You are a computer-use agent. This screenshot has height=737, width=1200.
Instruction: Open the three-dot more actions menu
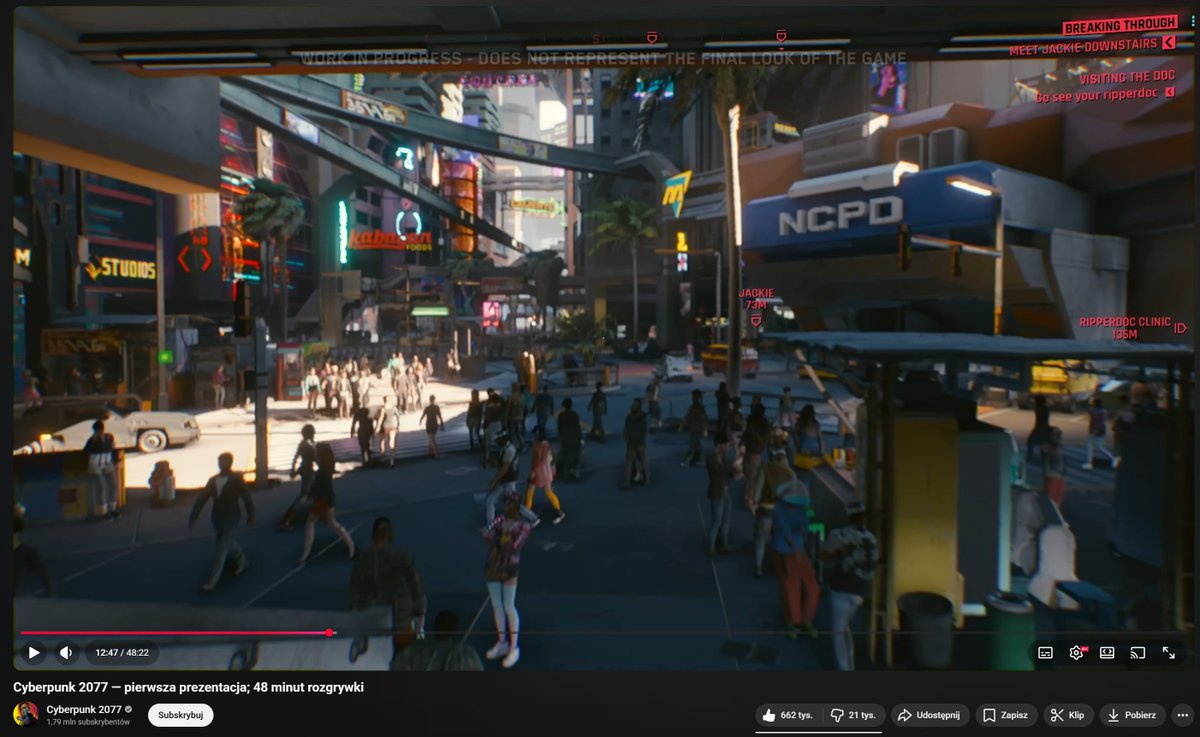(x=1184, y=715)
